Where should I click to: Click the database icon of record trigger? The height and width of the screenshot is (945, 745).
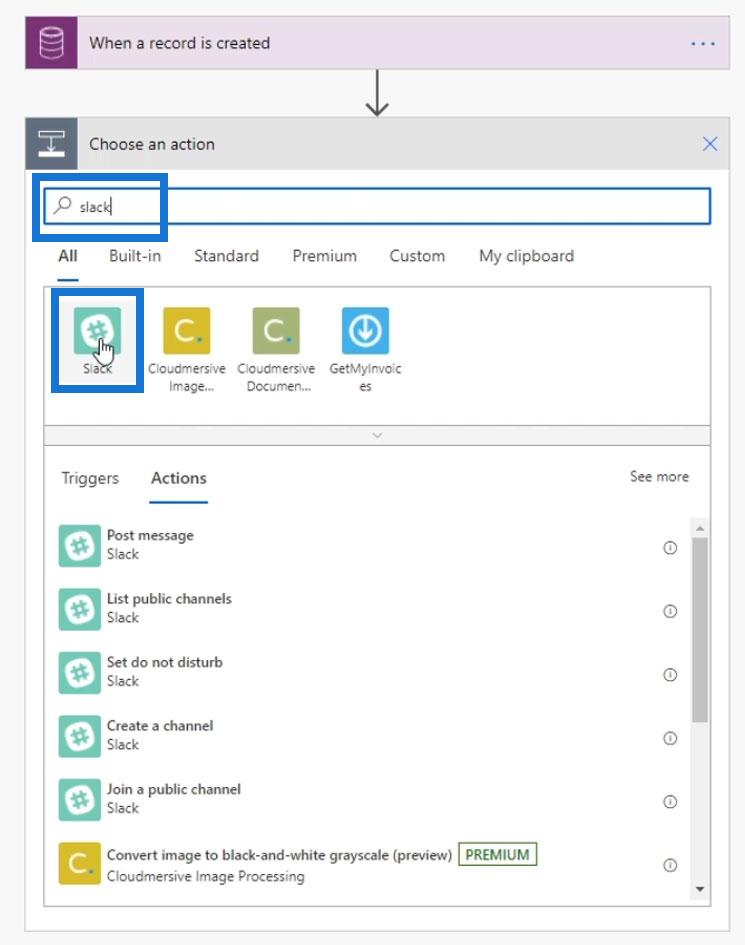[51, 43]
